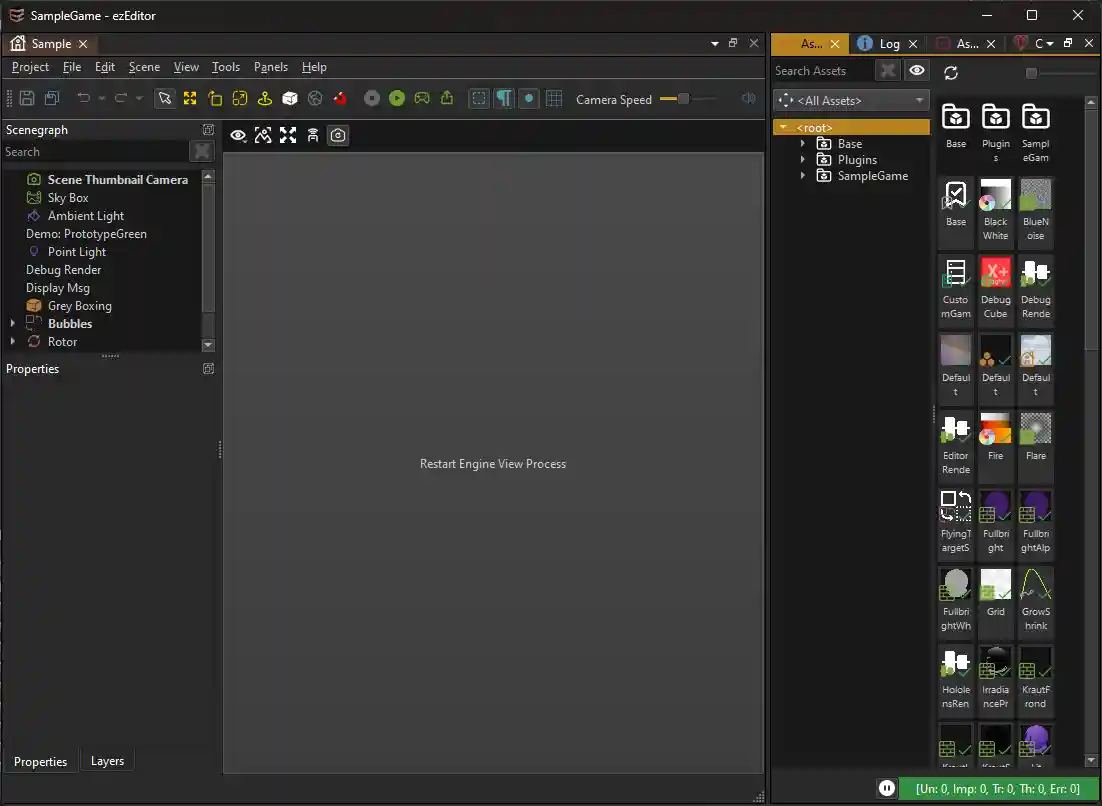The height and width of the screenshot is (806, 1102).
Task: Adjust the Camera Speed slider
Action: click(683, 98)
